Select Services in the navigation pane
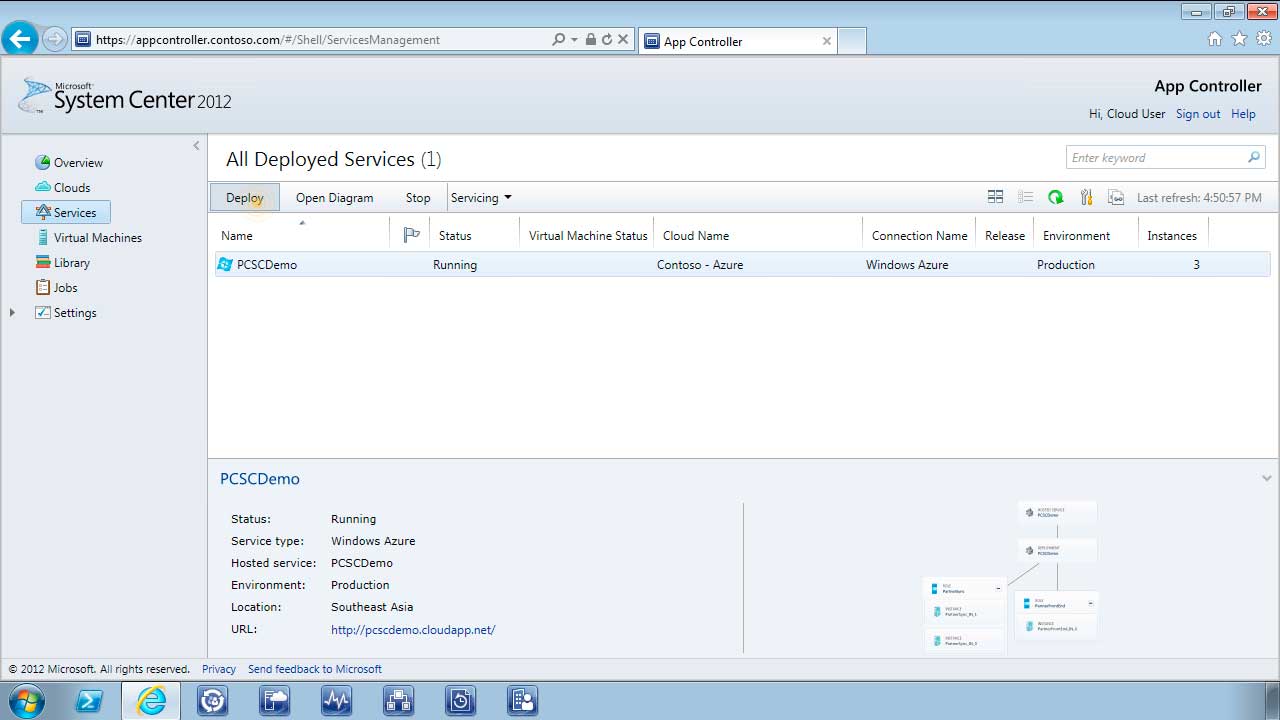The height and width of the screenshot is (720, 1280). (x=66, y=212)
